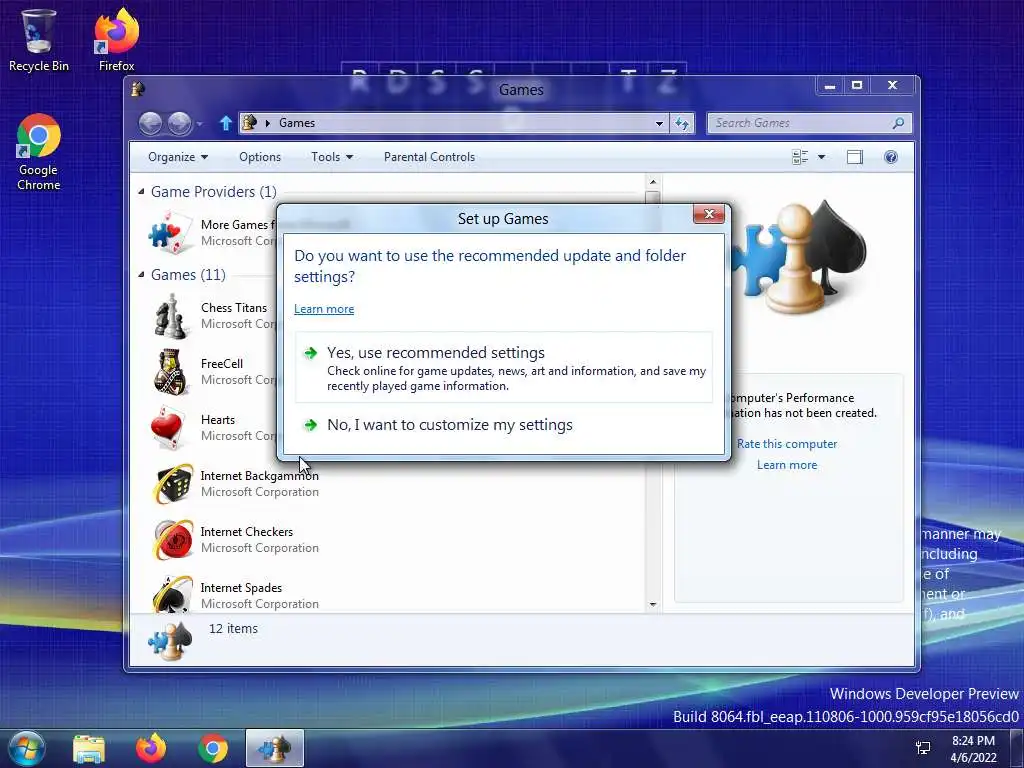Collapse the Games (11) group
This screenshot has width=1024, height=768.
click(141, 274)
